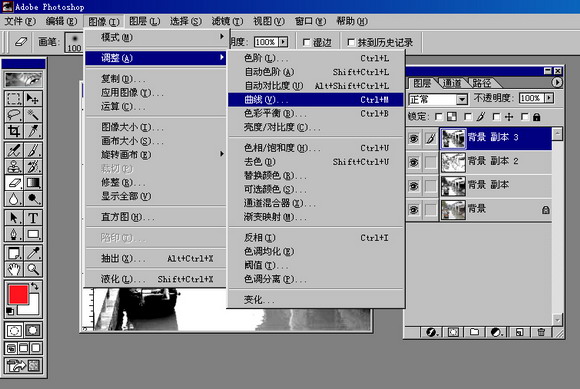Switch to 通道 tab
580x389 pixels.
452,83
